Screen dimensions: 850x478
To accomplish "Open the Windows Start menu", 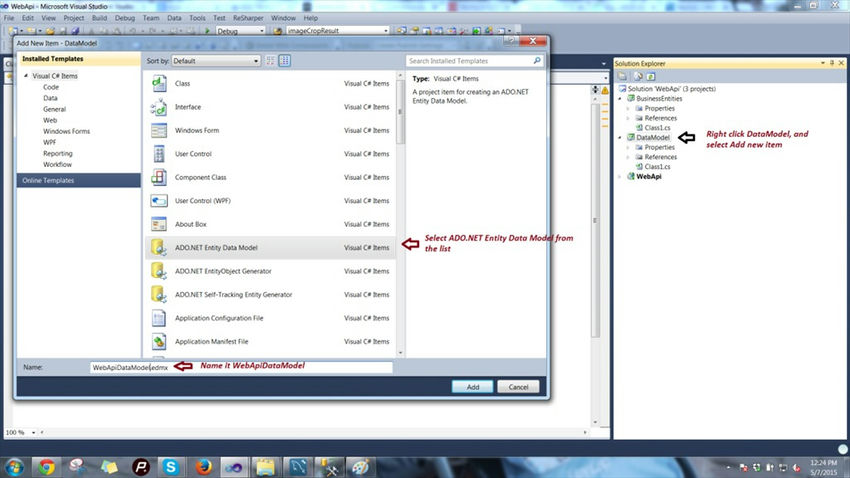I will (x=13, y=467).
